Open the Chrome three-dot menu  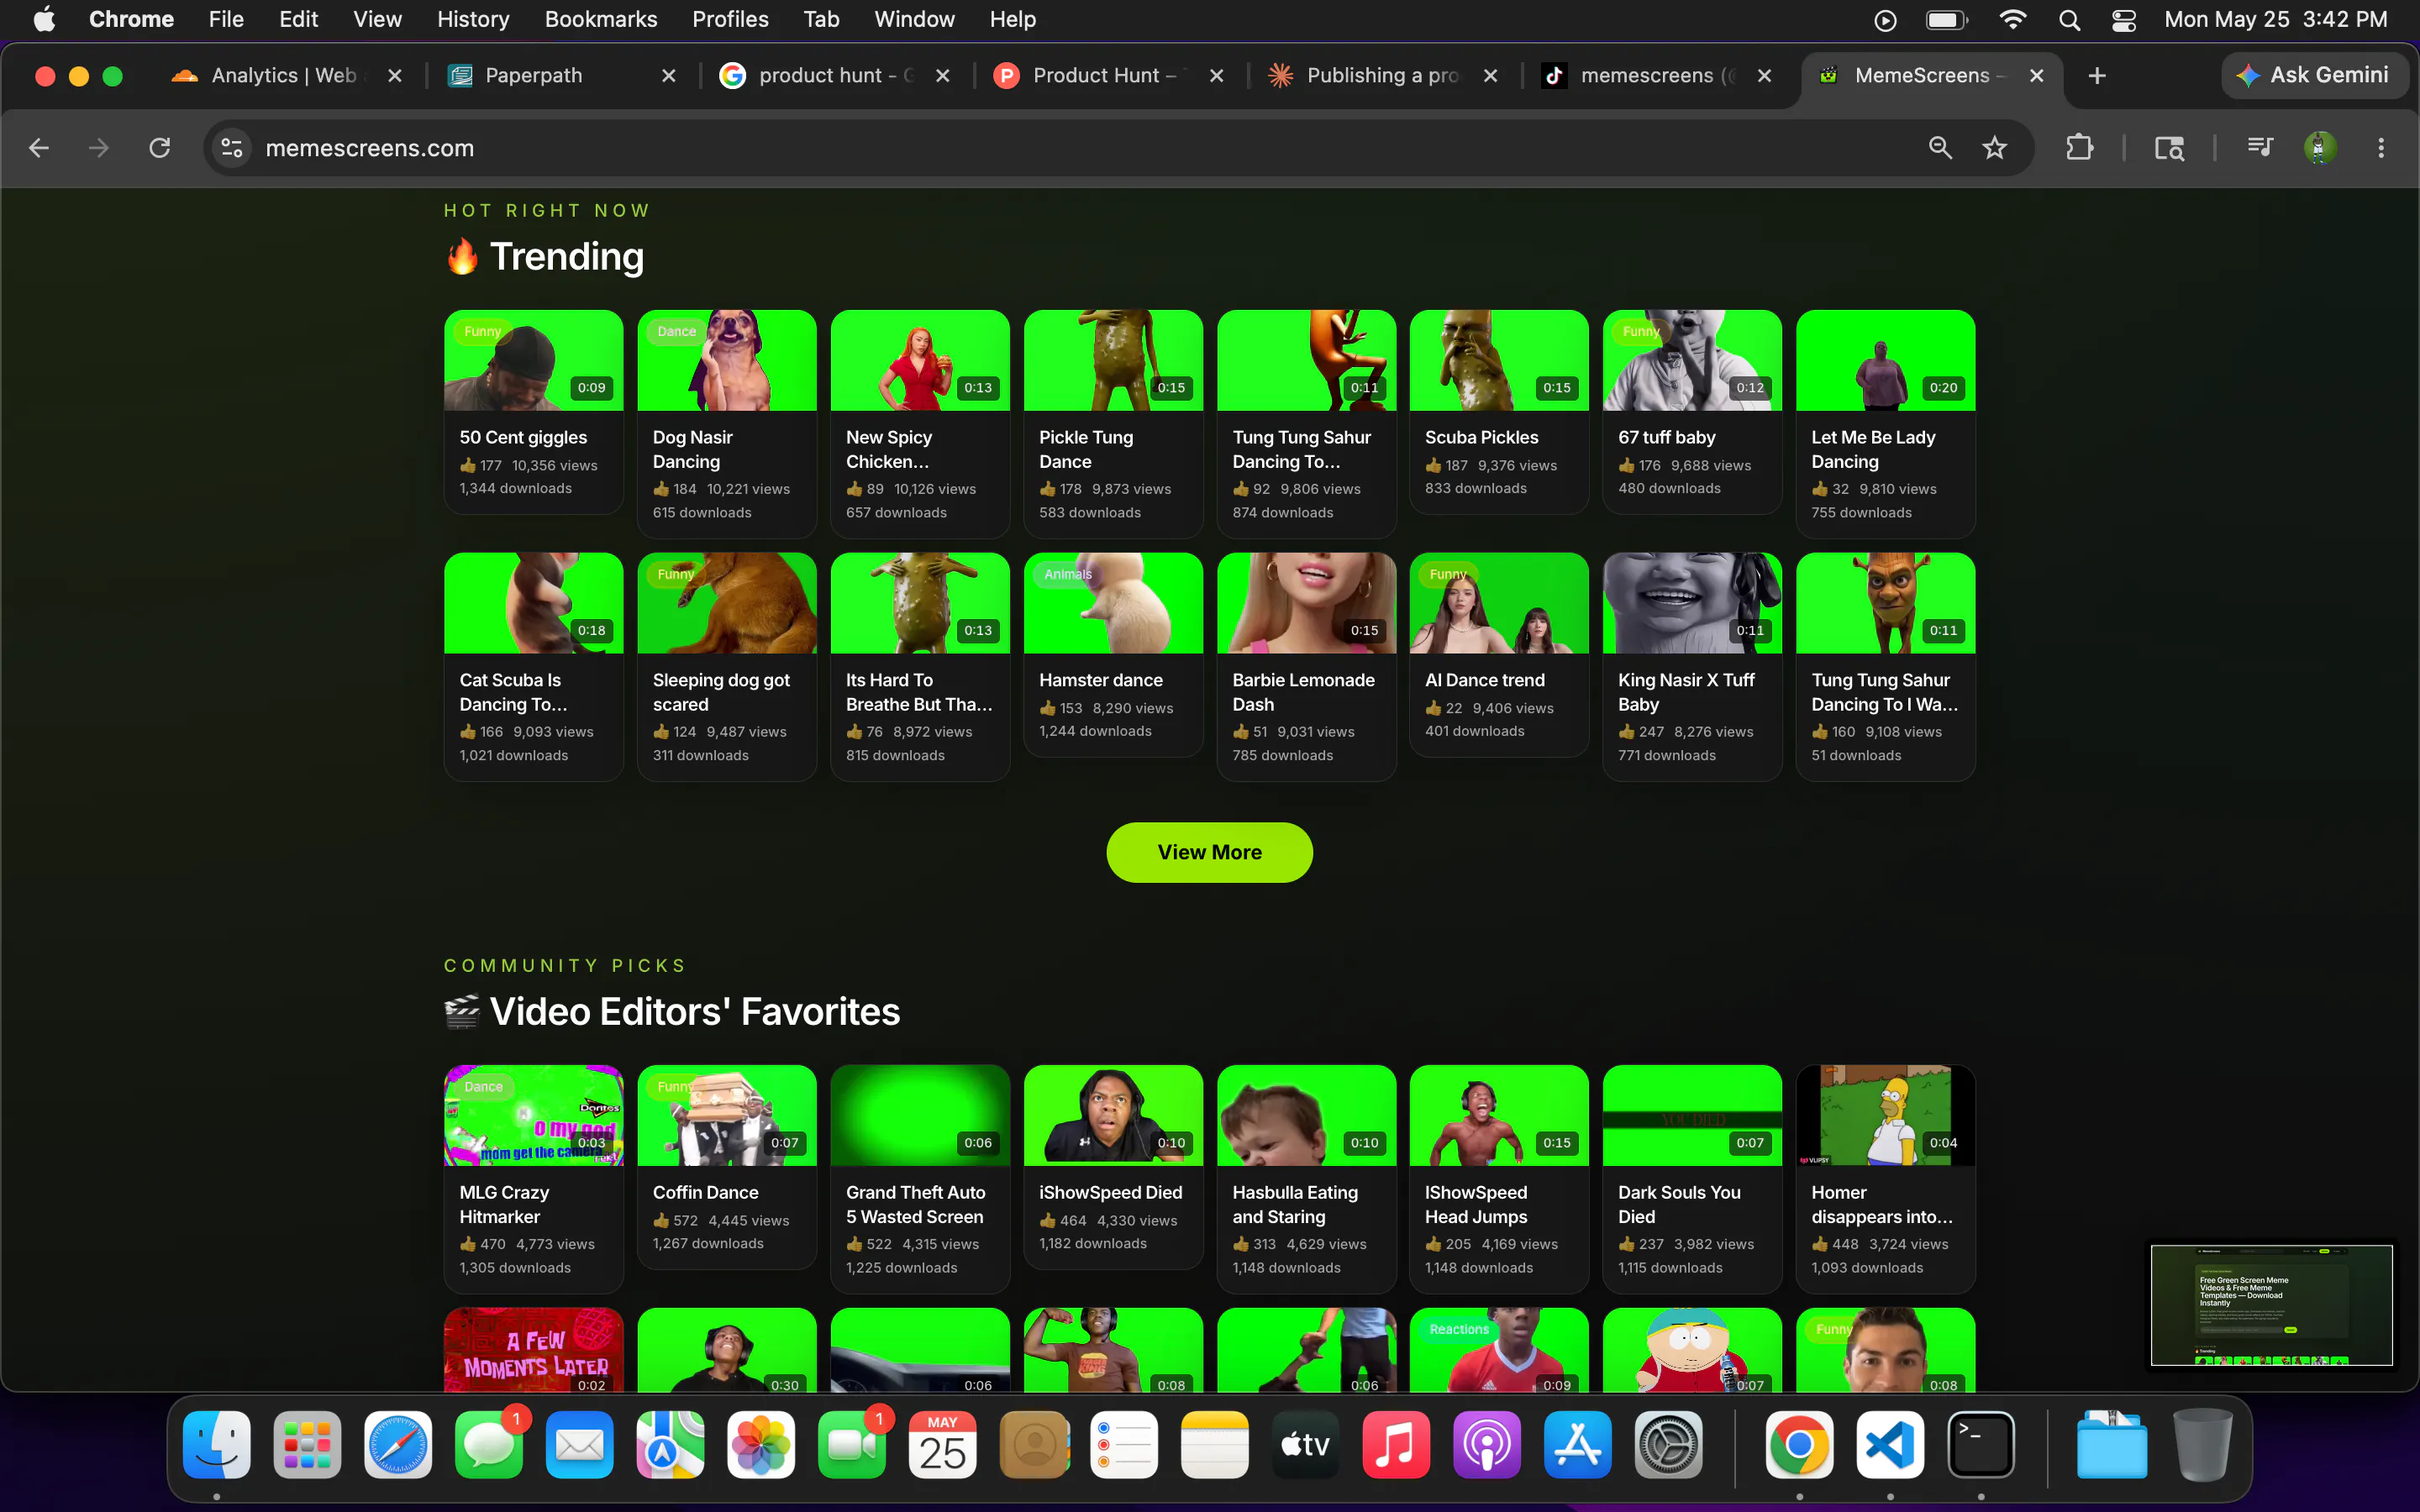point(2381,148)
